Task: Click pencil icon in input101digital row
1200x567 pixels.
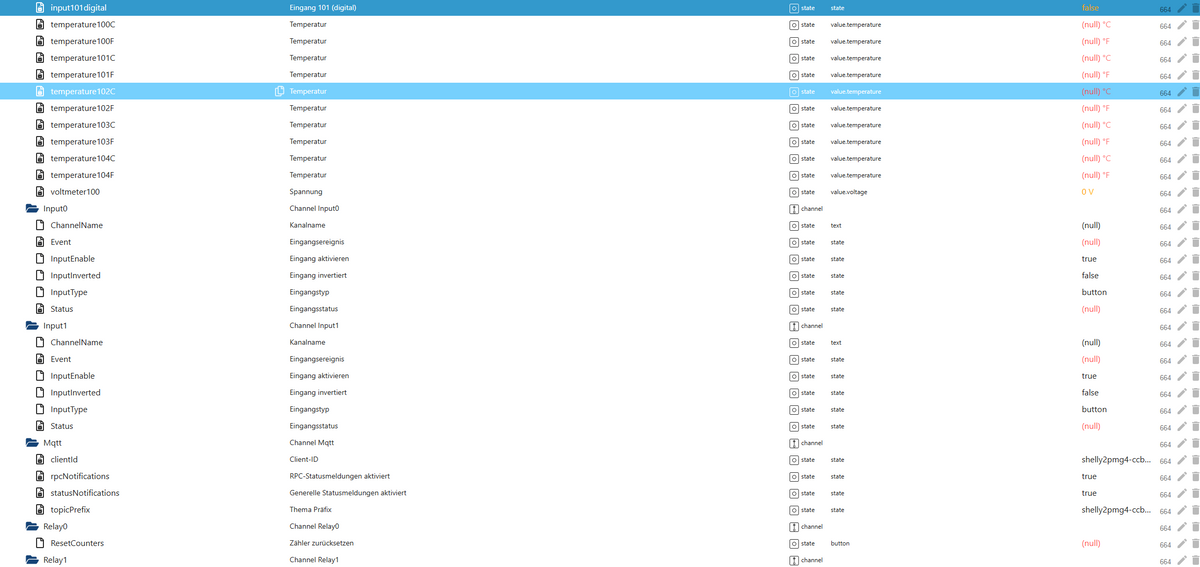Action: click(1182, 8)
